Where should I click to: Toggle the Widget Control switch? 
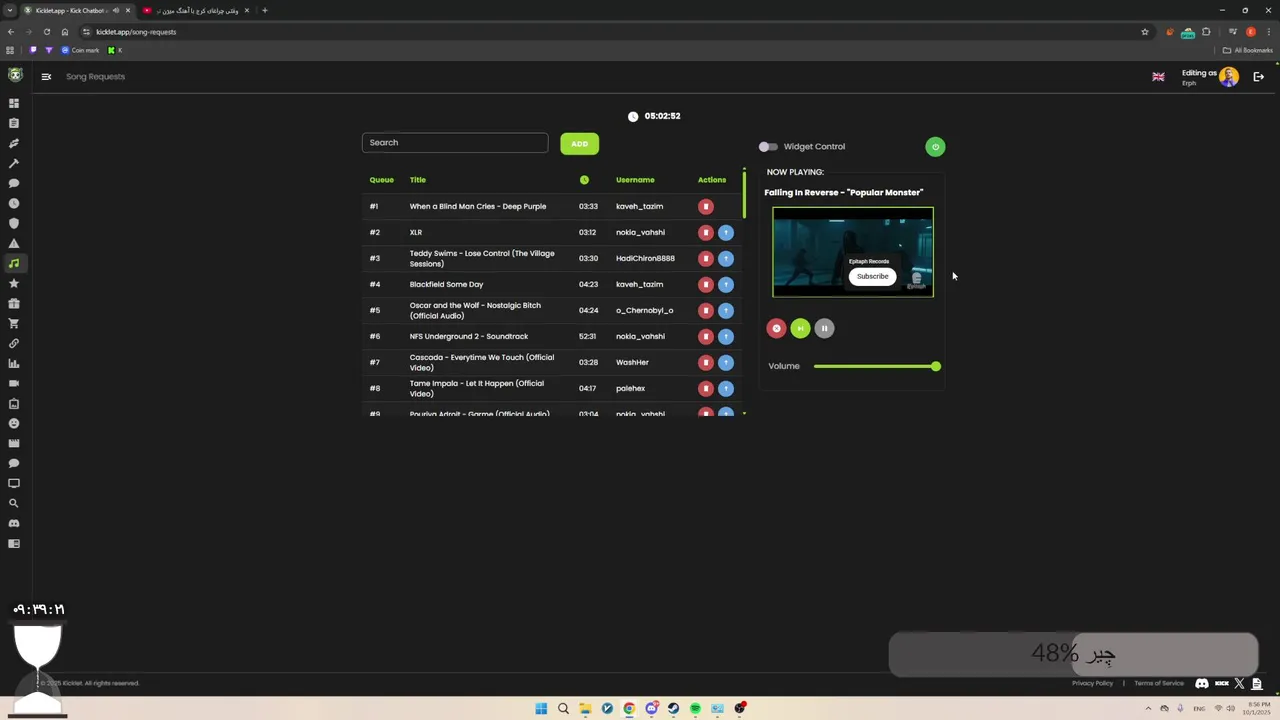[x=768, y=146]
